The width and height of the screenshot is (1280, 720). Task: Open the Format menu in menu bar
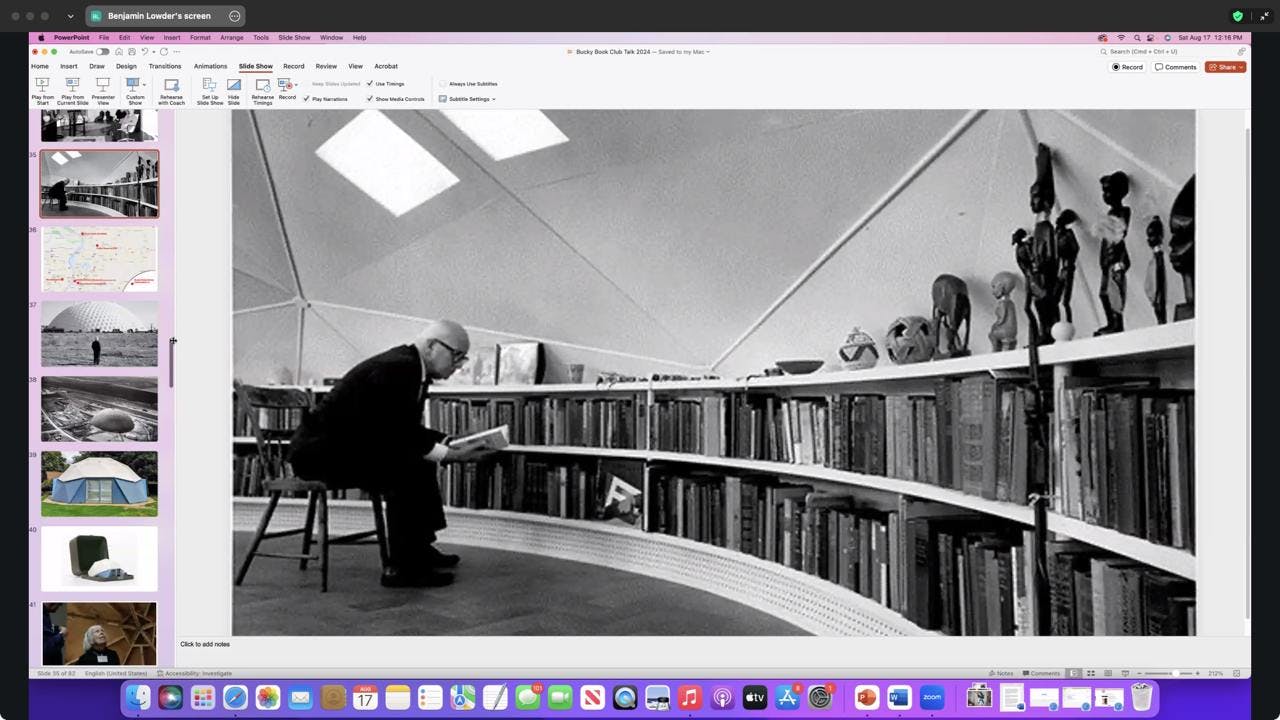click(200, 38)
